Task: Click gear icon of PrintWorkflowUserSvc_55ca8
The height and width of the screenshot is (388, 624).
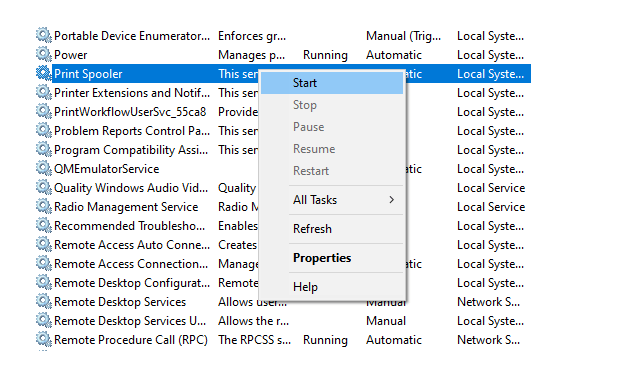Action: coord(44,111)
